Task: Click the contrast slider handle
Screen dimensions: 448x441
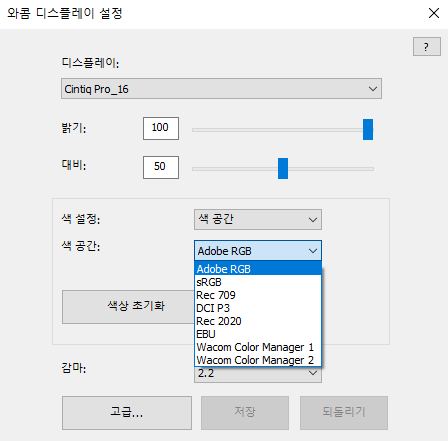Action: 283,168
